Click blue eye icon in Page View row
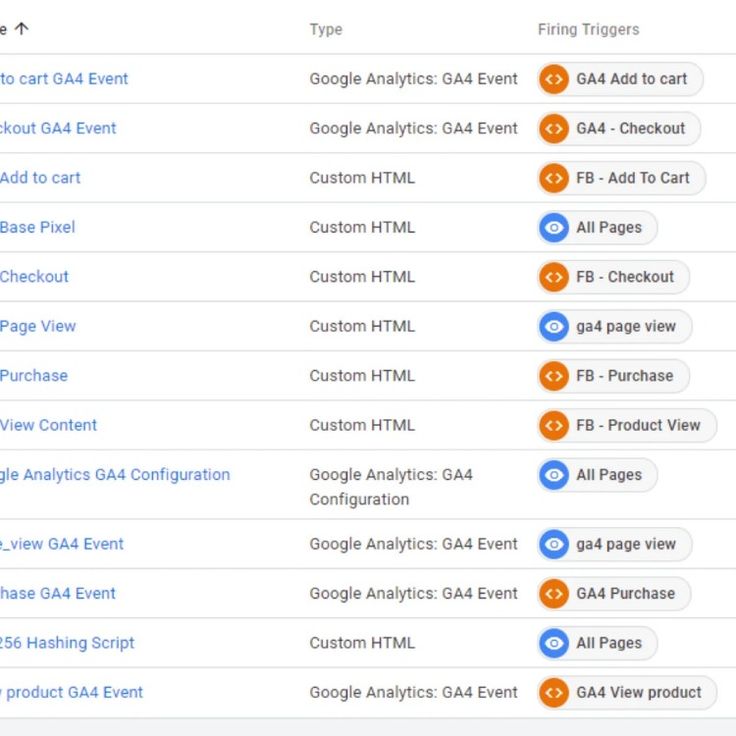The height and width of the screenshot is (736, 736). 554,326
